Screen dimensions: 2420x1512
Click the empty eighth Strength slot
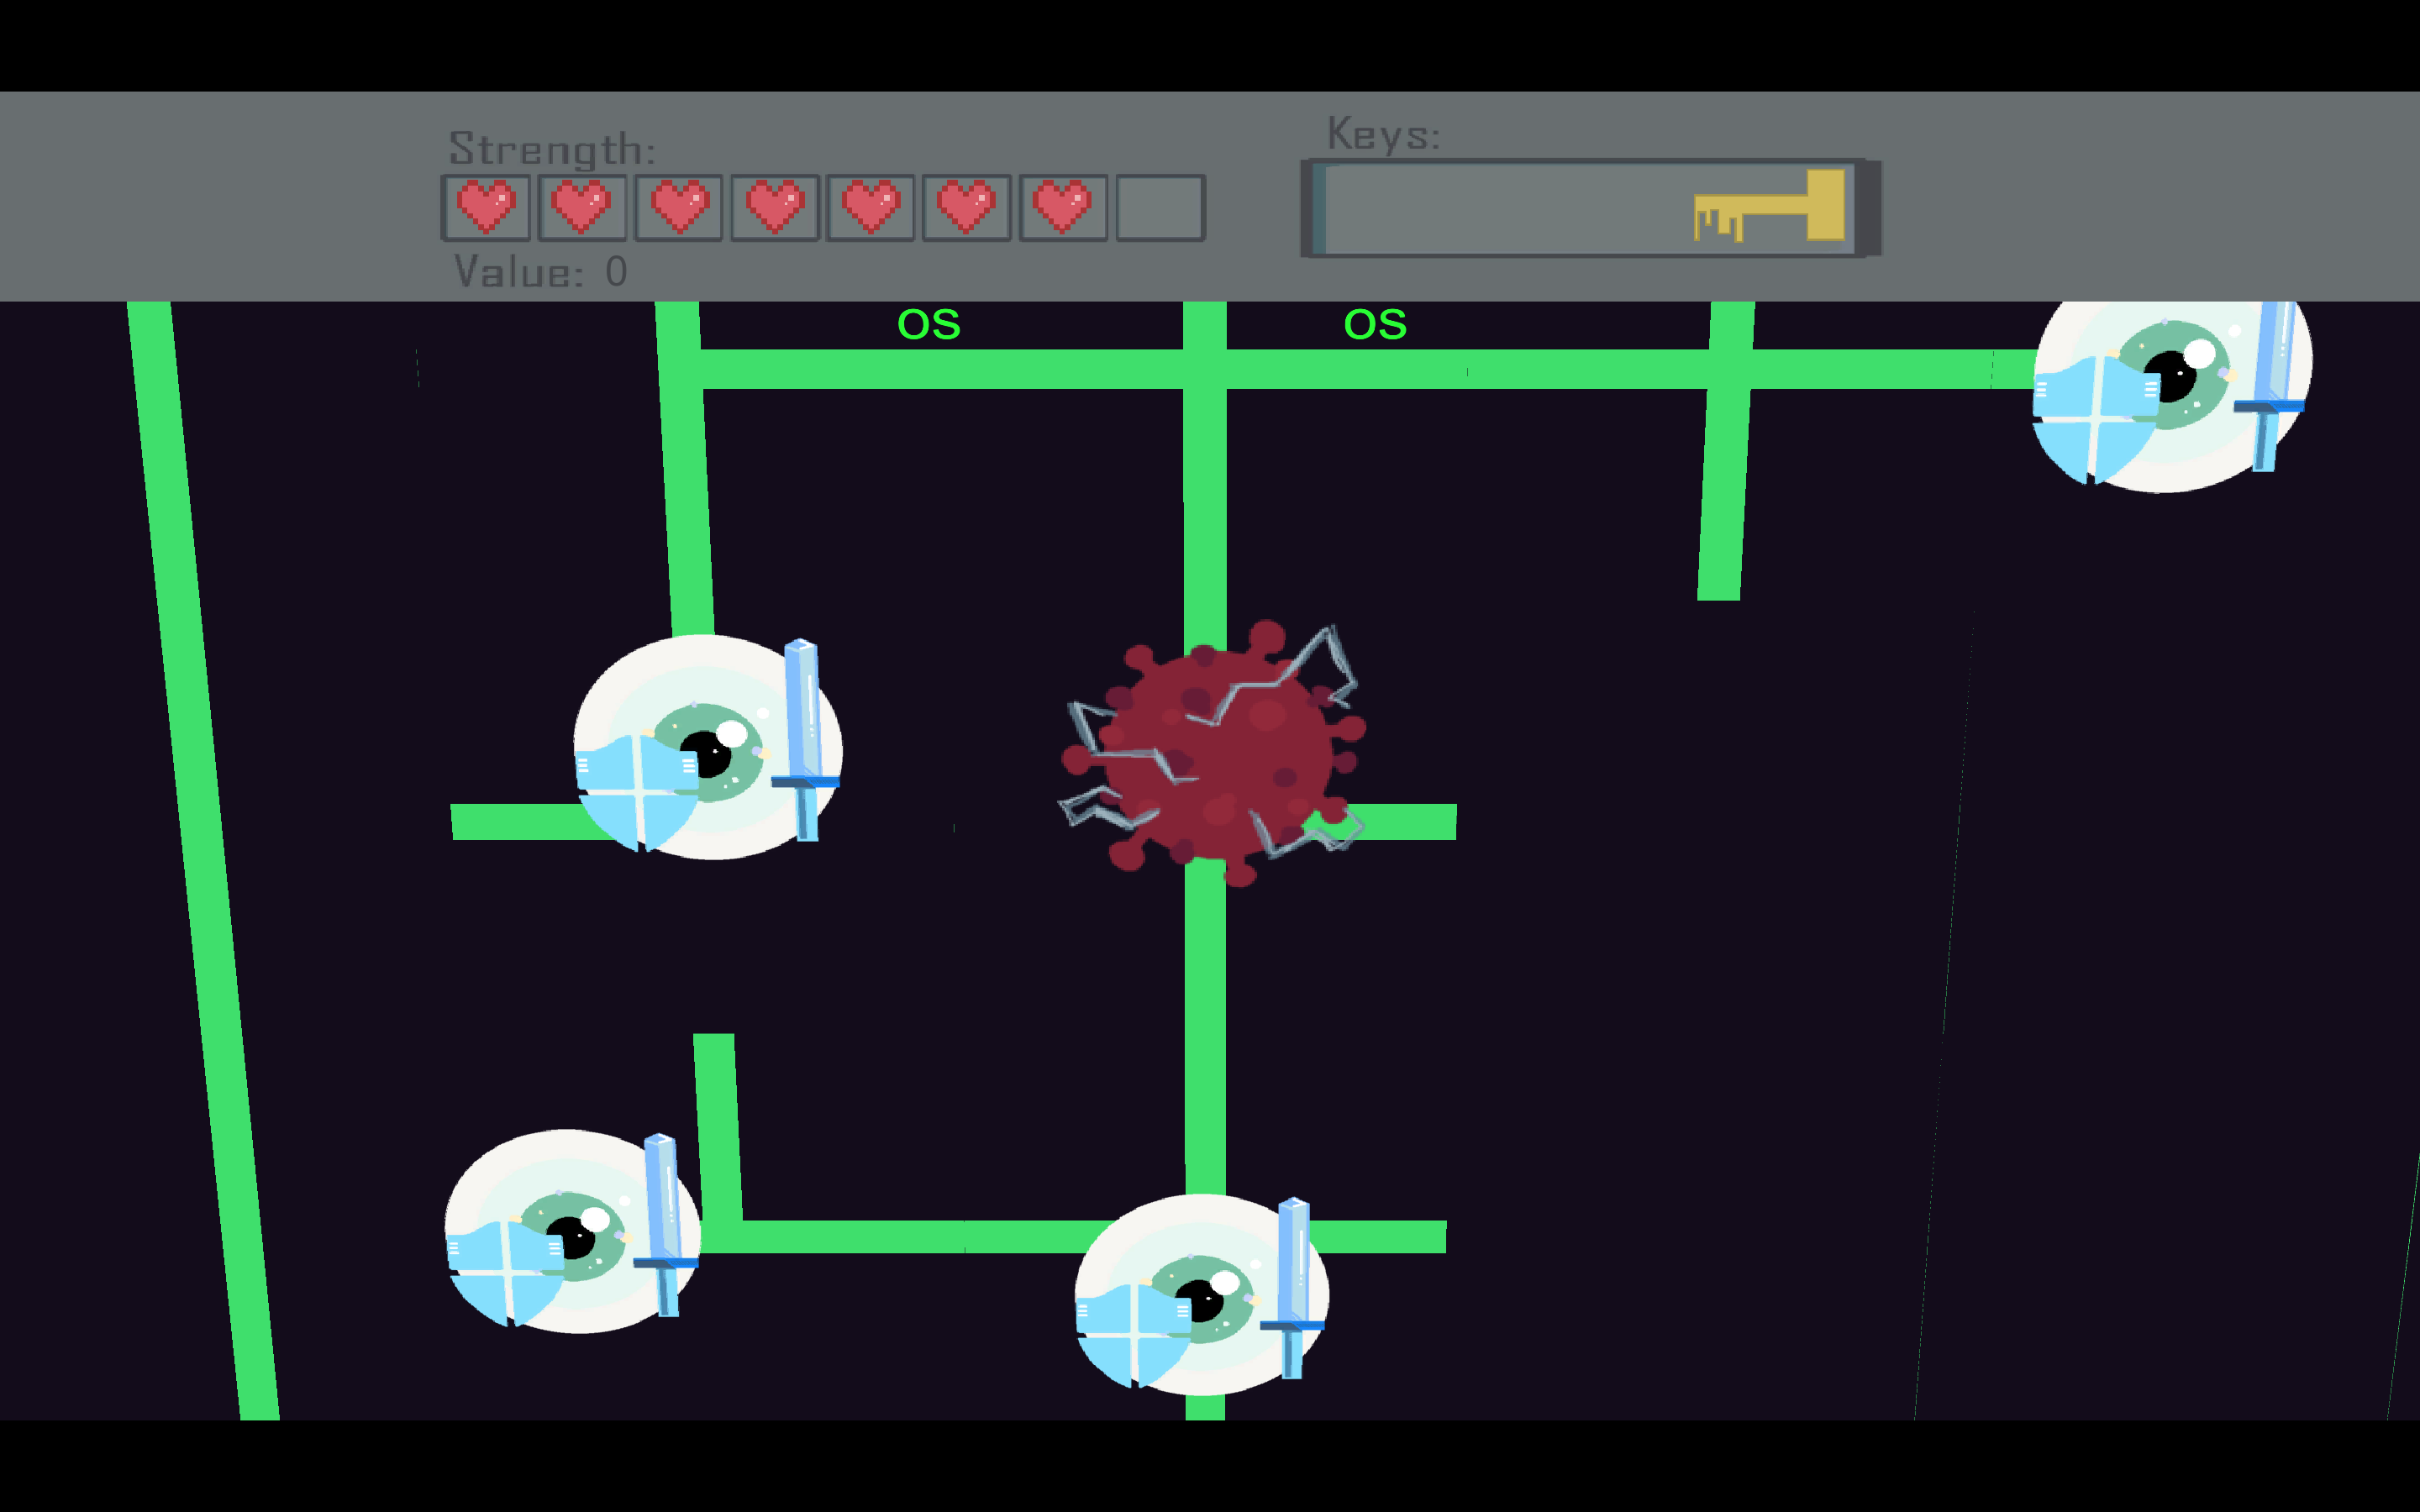tap(1160, 207)
